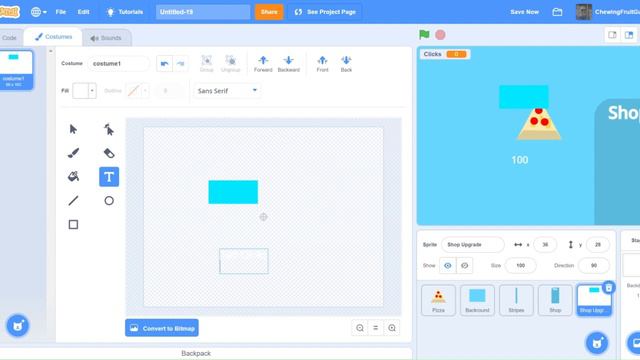Image resolution: width=640 pixels, height=360 pixels.
Task: Bring selection to Front
Action: click(322, 64)
